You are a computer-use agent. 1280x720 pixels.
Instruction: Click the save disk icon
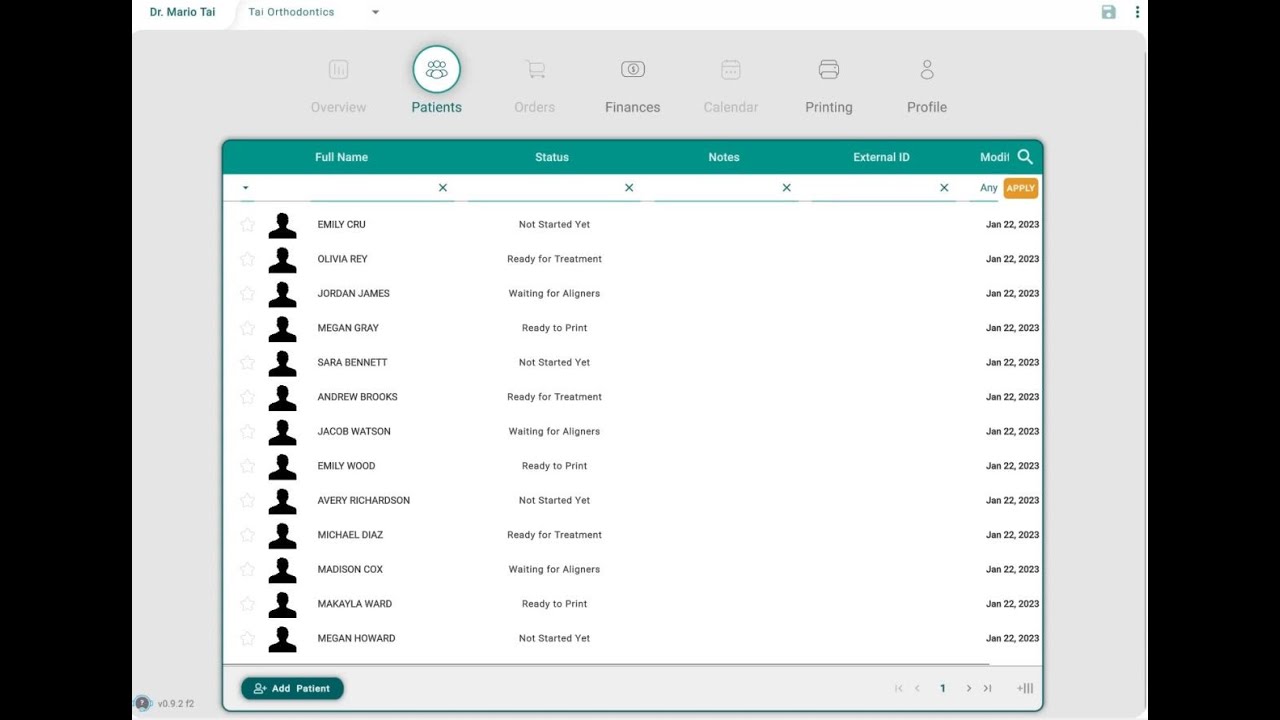[x=1108, y=12]
